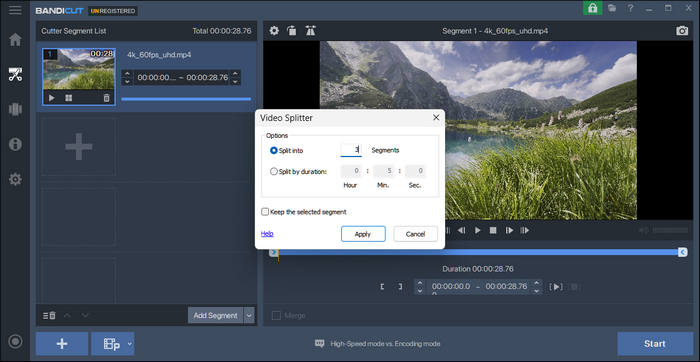This screenshot has width=700, height=362.
Task: Step to the next frame
Action: [x=509, y=230]
